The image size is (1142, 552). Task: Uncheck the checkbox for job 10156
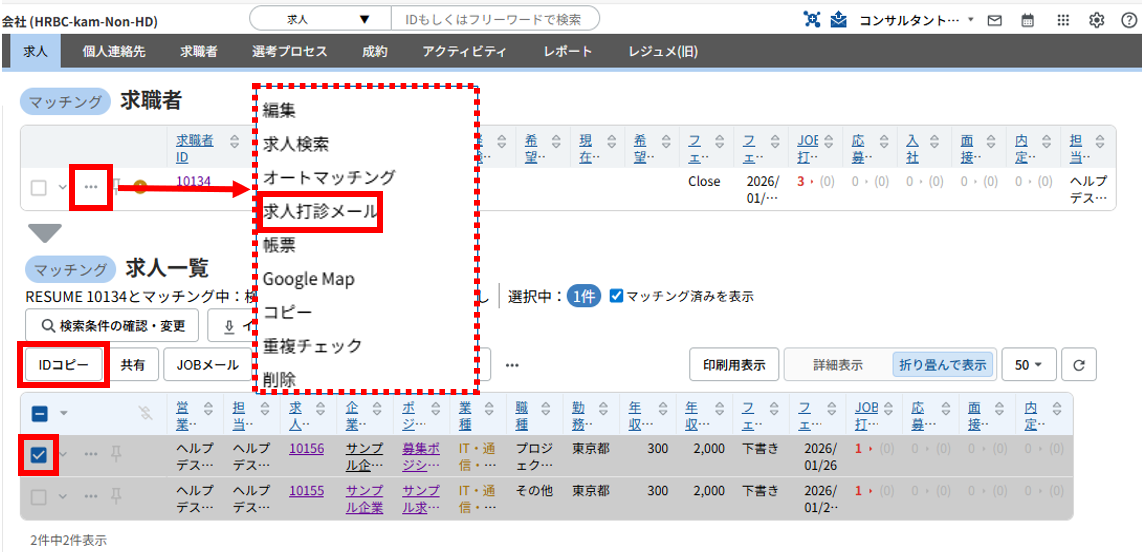(x=38, y=455)
